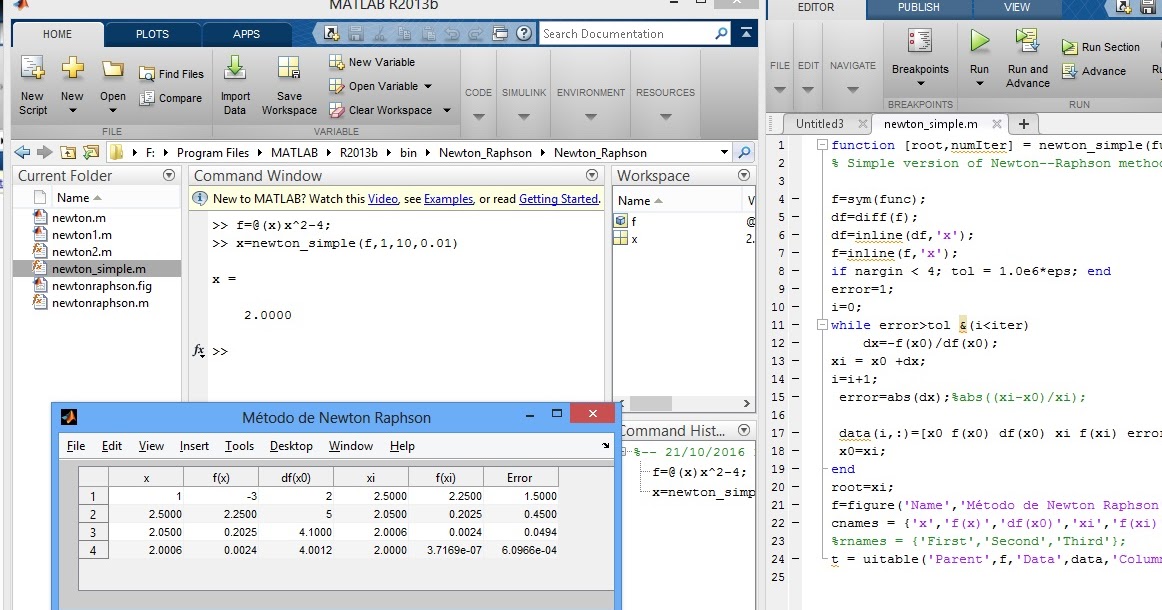
Task: Click the search magnifier in Search Documentation
Action: click(x=721, y=33)
